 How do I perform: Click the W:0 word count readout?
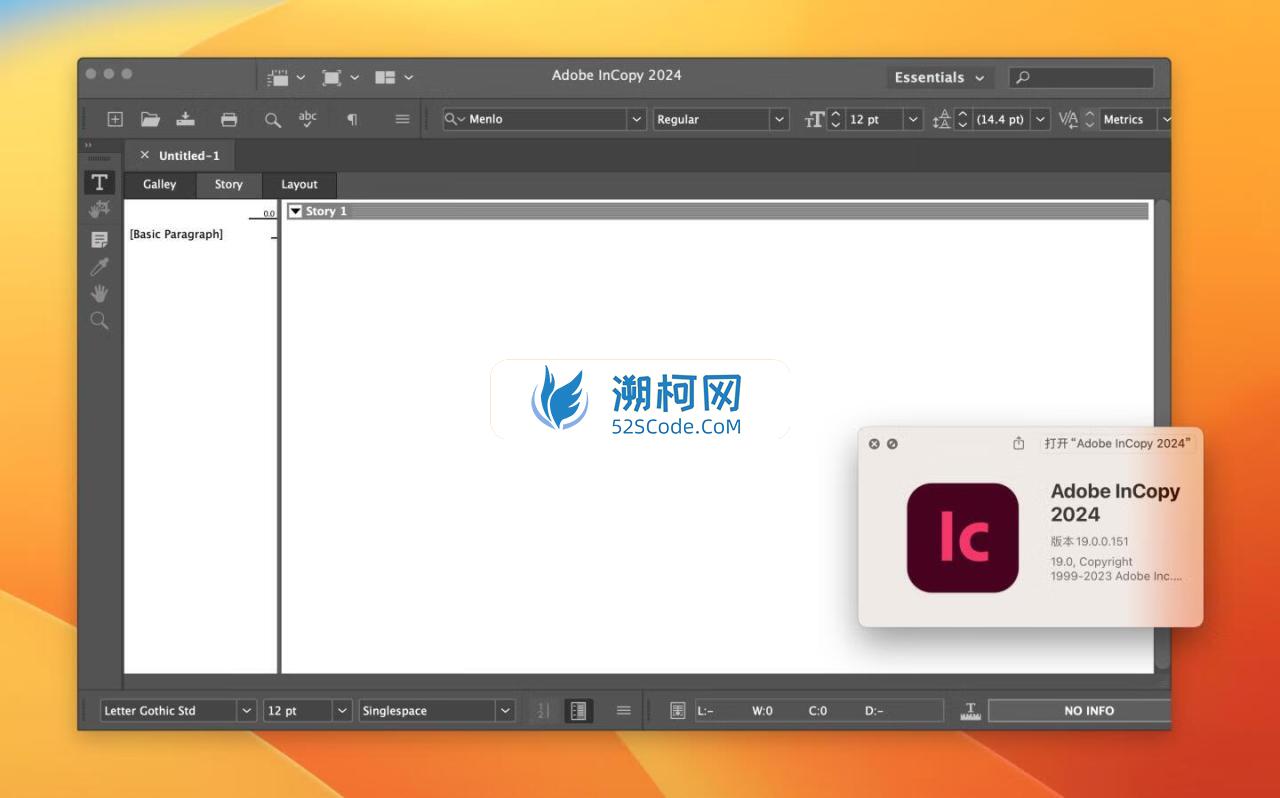tap(762, 711)
